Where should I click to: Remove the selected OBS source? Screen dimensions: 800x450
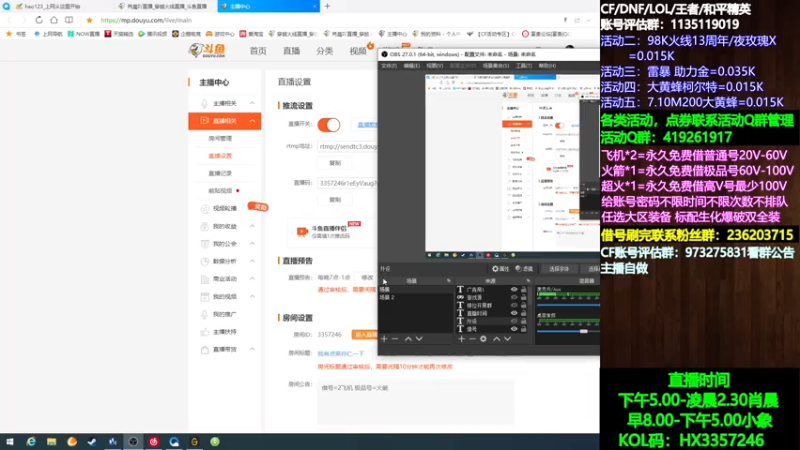click(x=472, y=339)
